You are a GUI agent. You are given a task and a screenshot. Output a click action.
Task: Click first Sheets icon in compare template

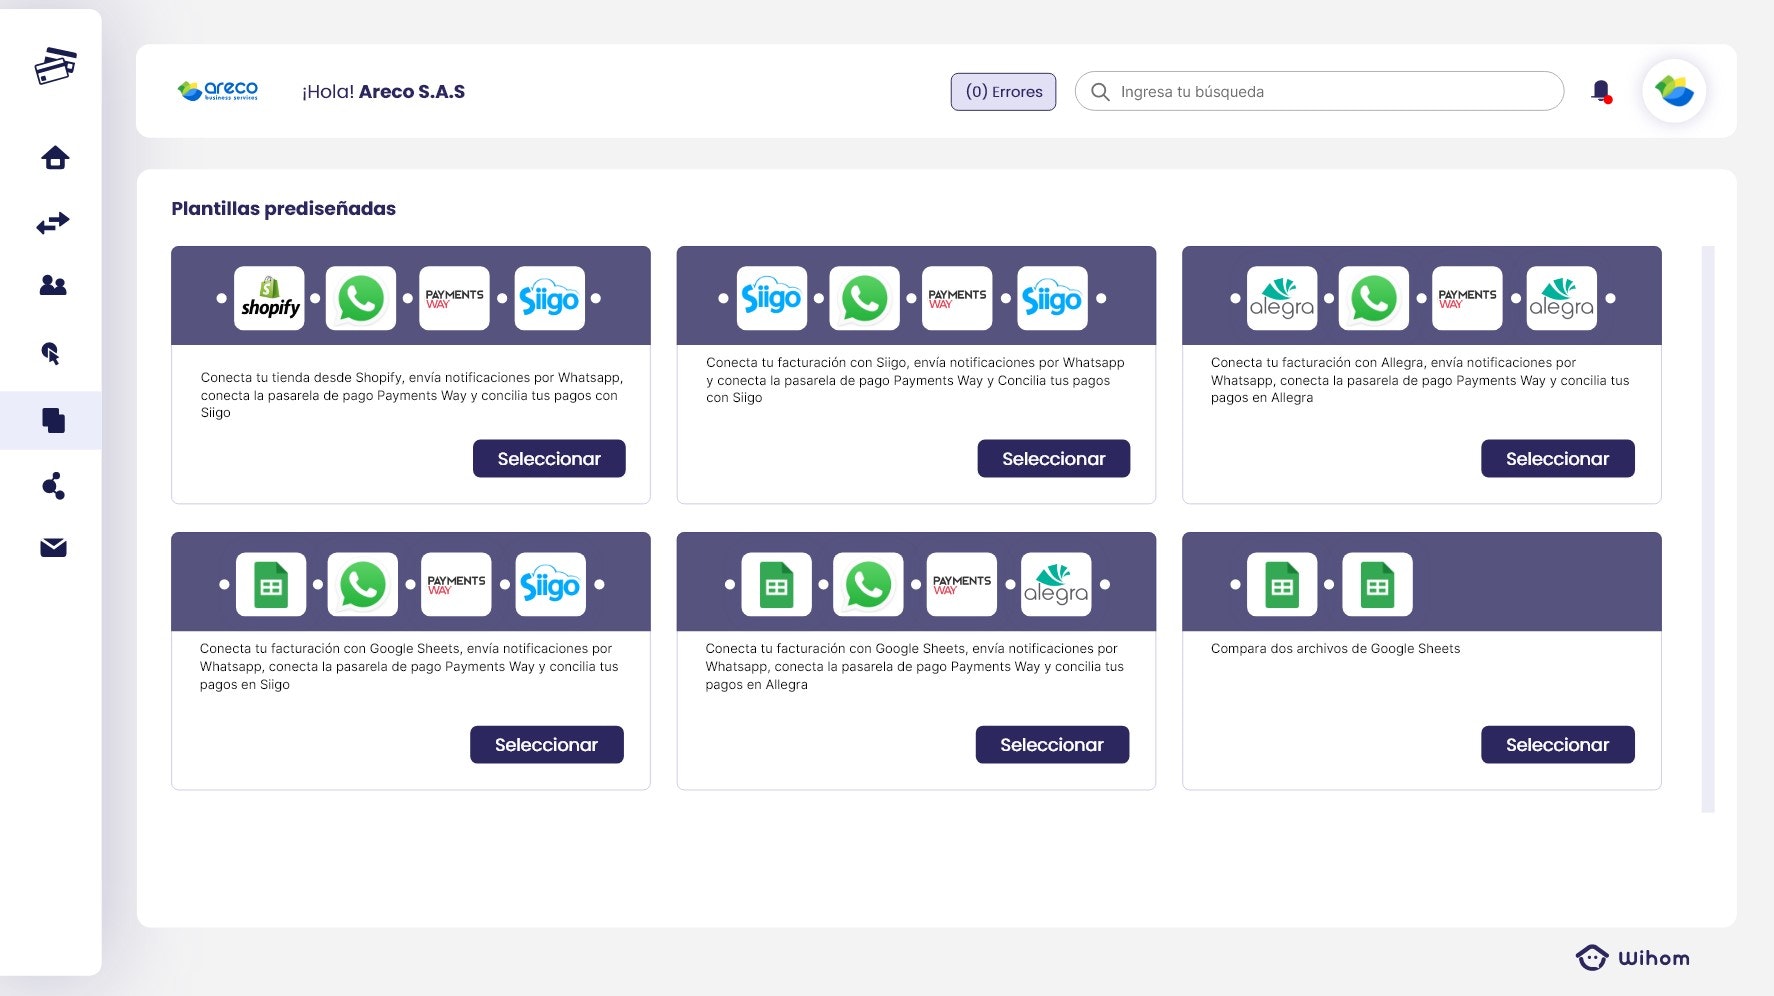[1282, 584]
